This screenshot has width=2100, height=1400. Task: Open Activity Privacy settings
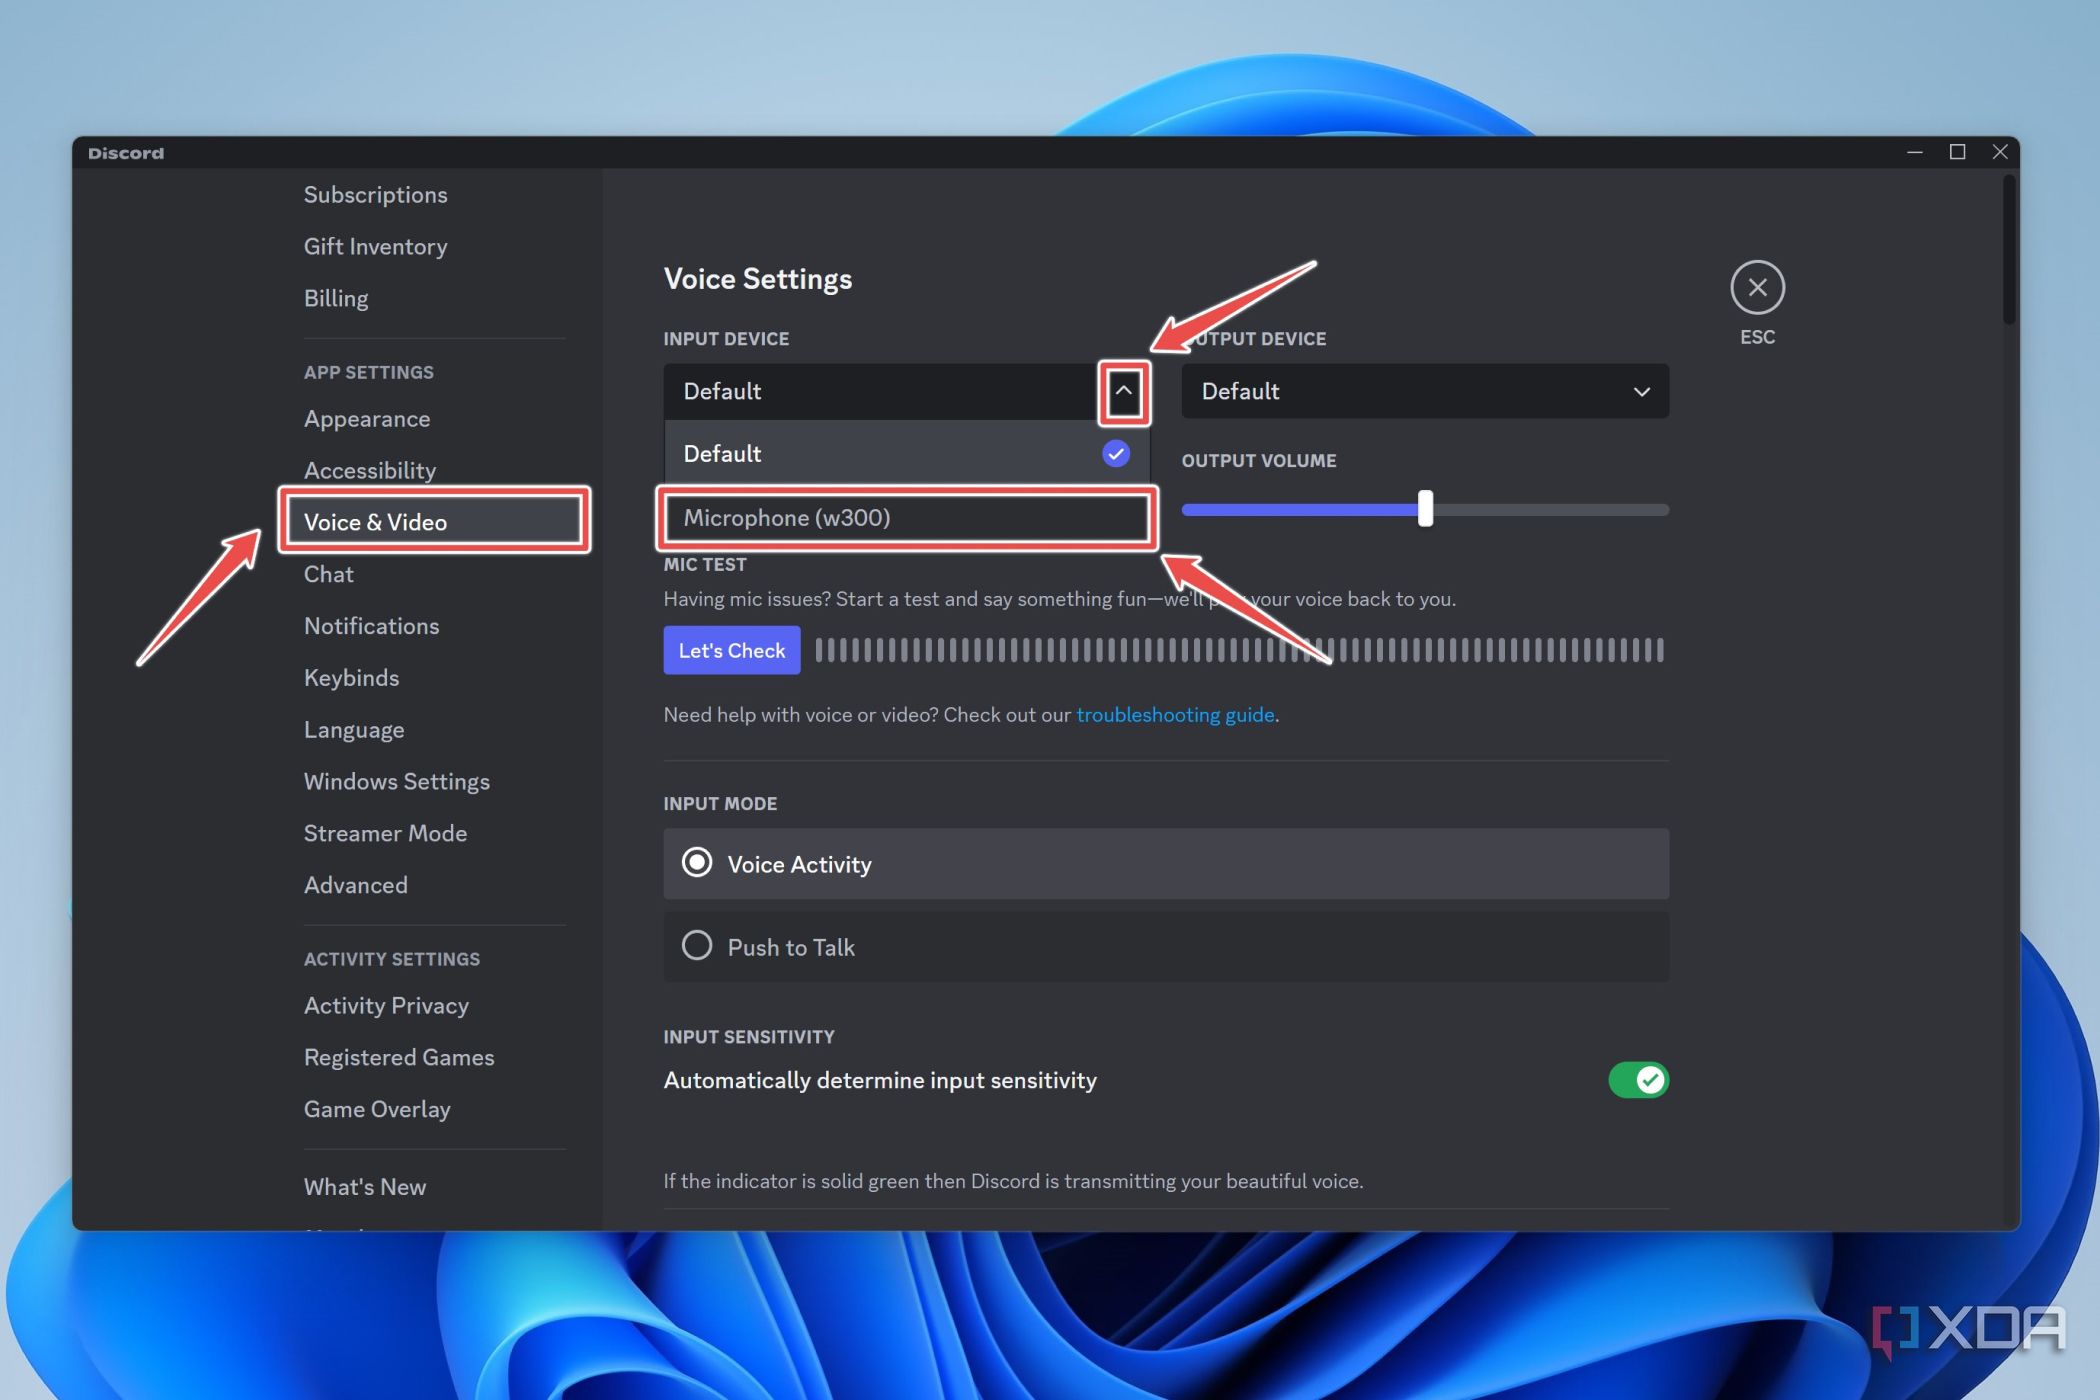[386, 1005]
